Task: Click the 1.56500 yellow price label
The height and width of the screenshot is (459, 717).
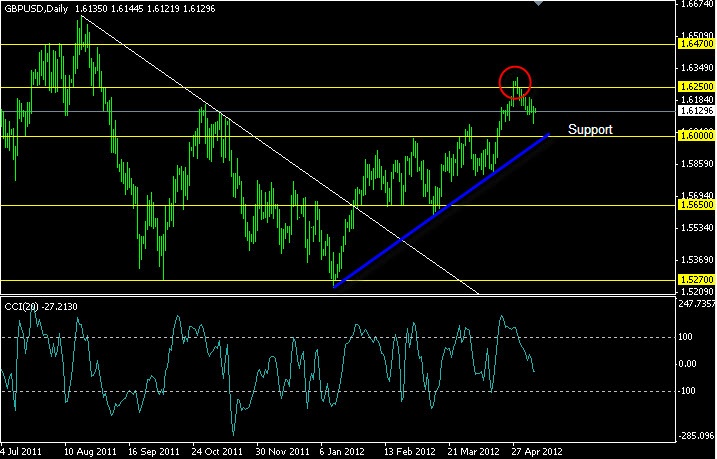Action: [696, 205]
